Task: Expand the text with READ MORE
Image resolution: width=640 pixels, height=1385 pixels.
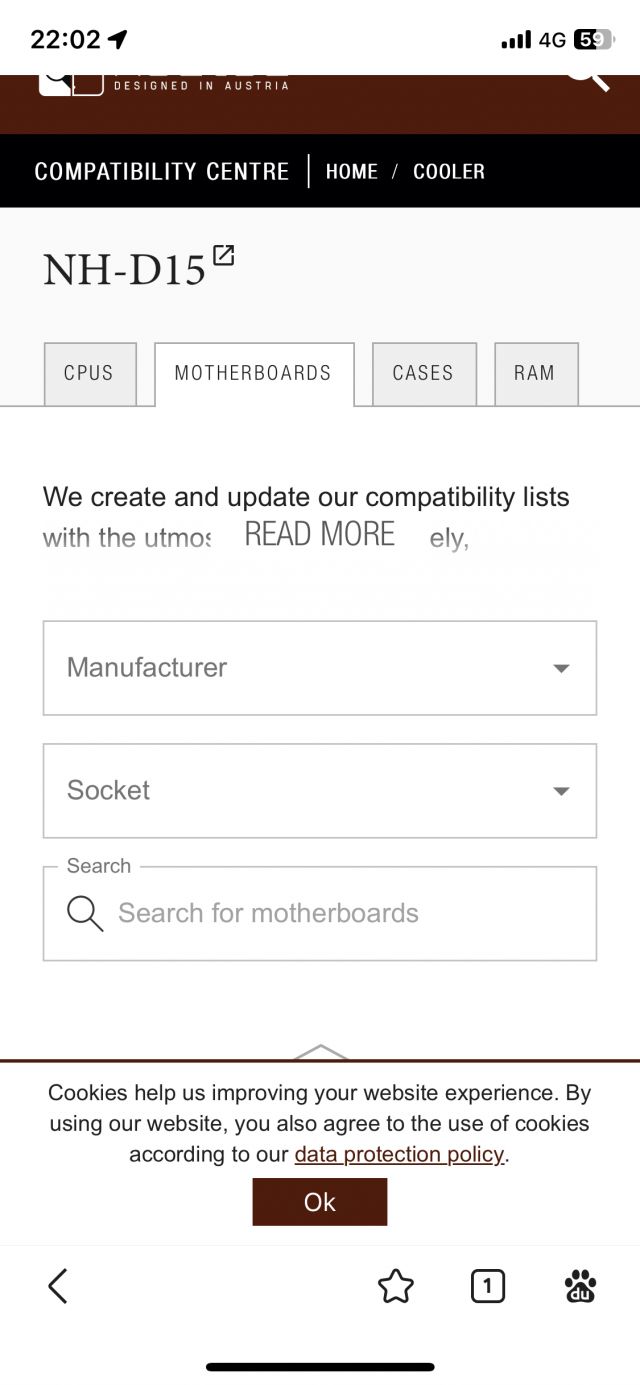Action: (x=320, y=535)
